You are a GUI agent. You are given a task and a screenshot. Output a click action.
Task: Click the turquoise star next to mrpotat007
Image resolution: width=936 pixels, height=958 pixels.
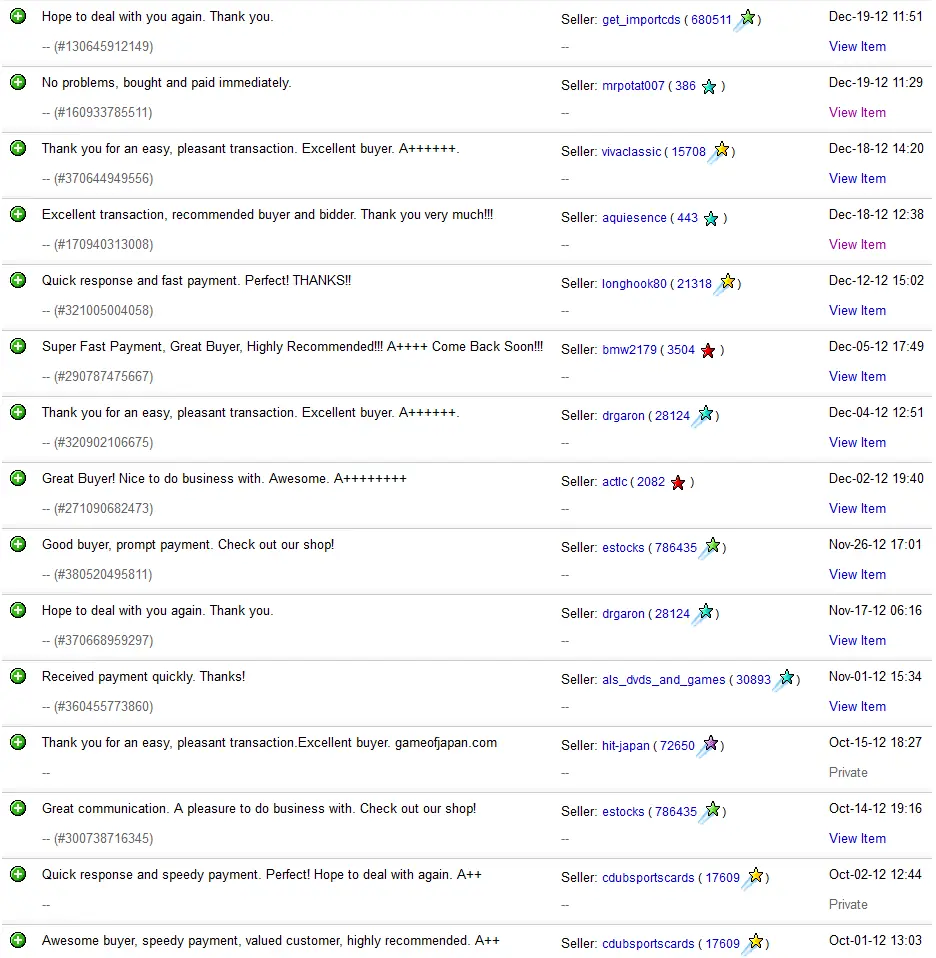tap(709, 87)
